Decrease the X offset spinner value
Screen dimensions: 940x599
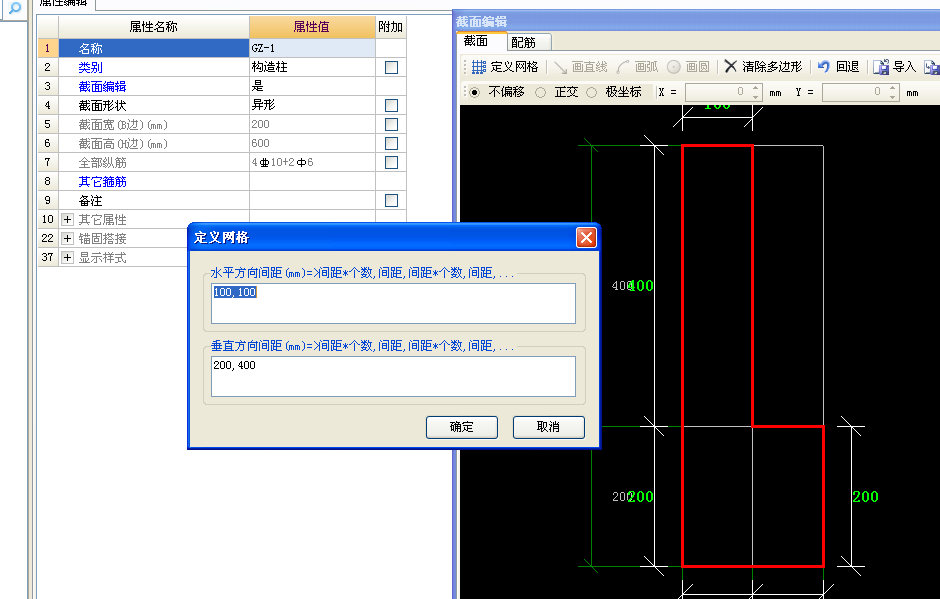point(755,97)
